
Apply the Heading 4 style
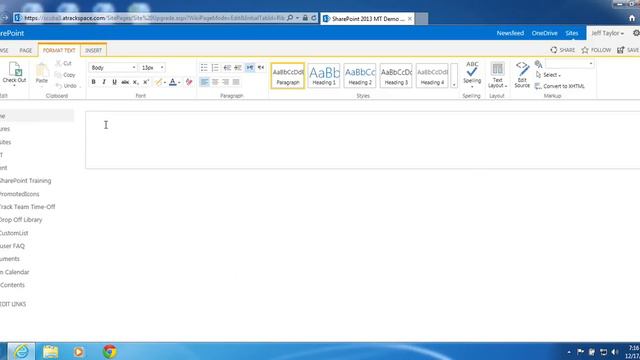click(x=432, y=76)
